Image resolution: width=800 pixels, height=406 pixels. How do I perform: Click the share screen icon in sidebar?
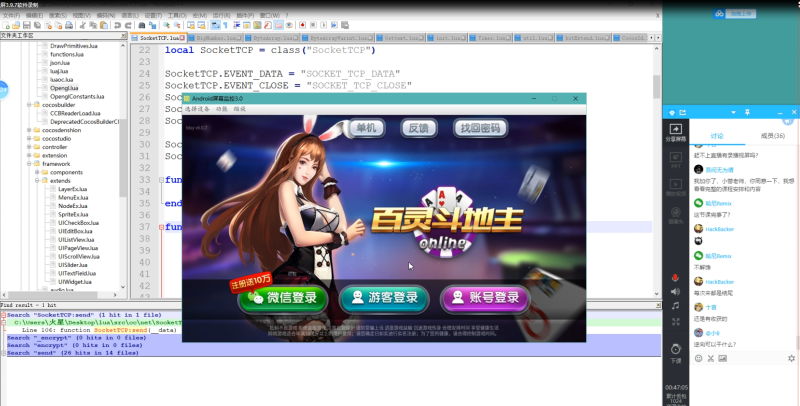pos(676,132)
